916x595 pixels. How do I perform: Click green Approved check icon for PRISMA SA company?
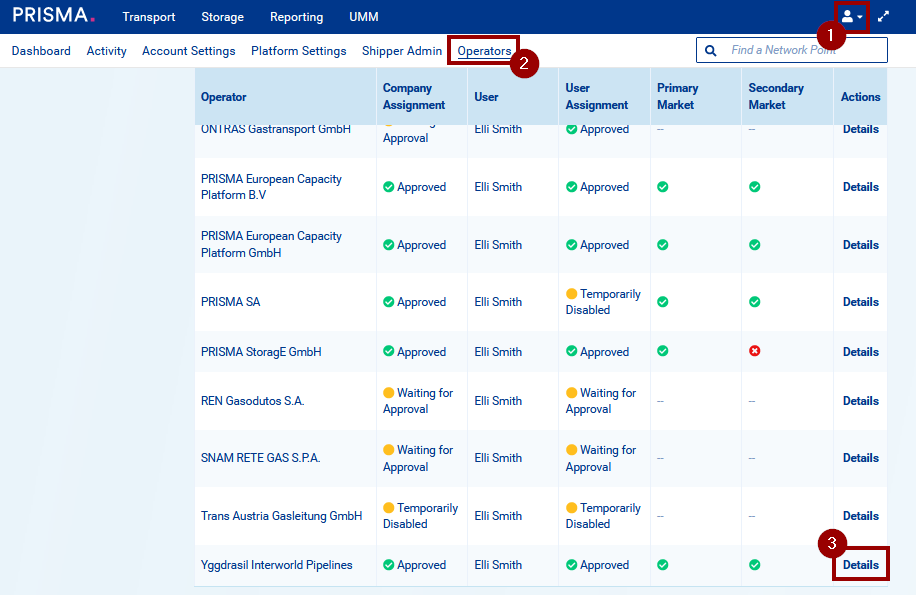pos(389,302)
